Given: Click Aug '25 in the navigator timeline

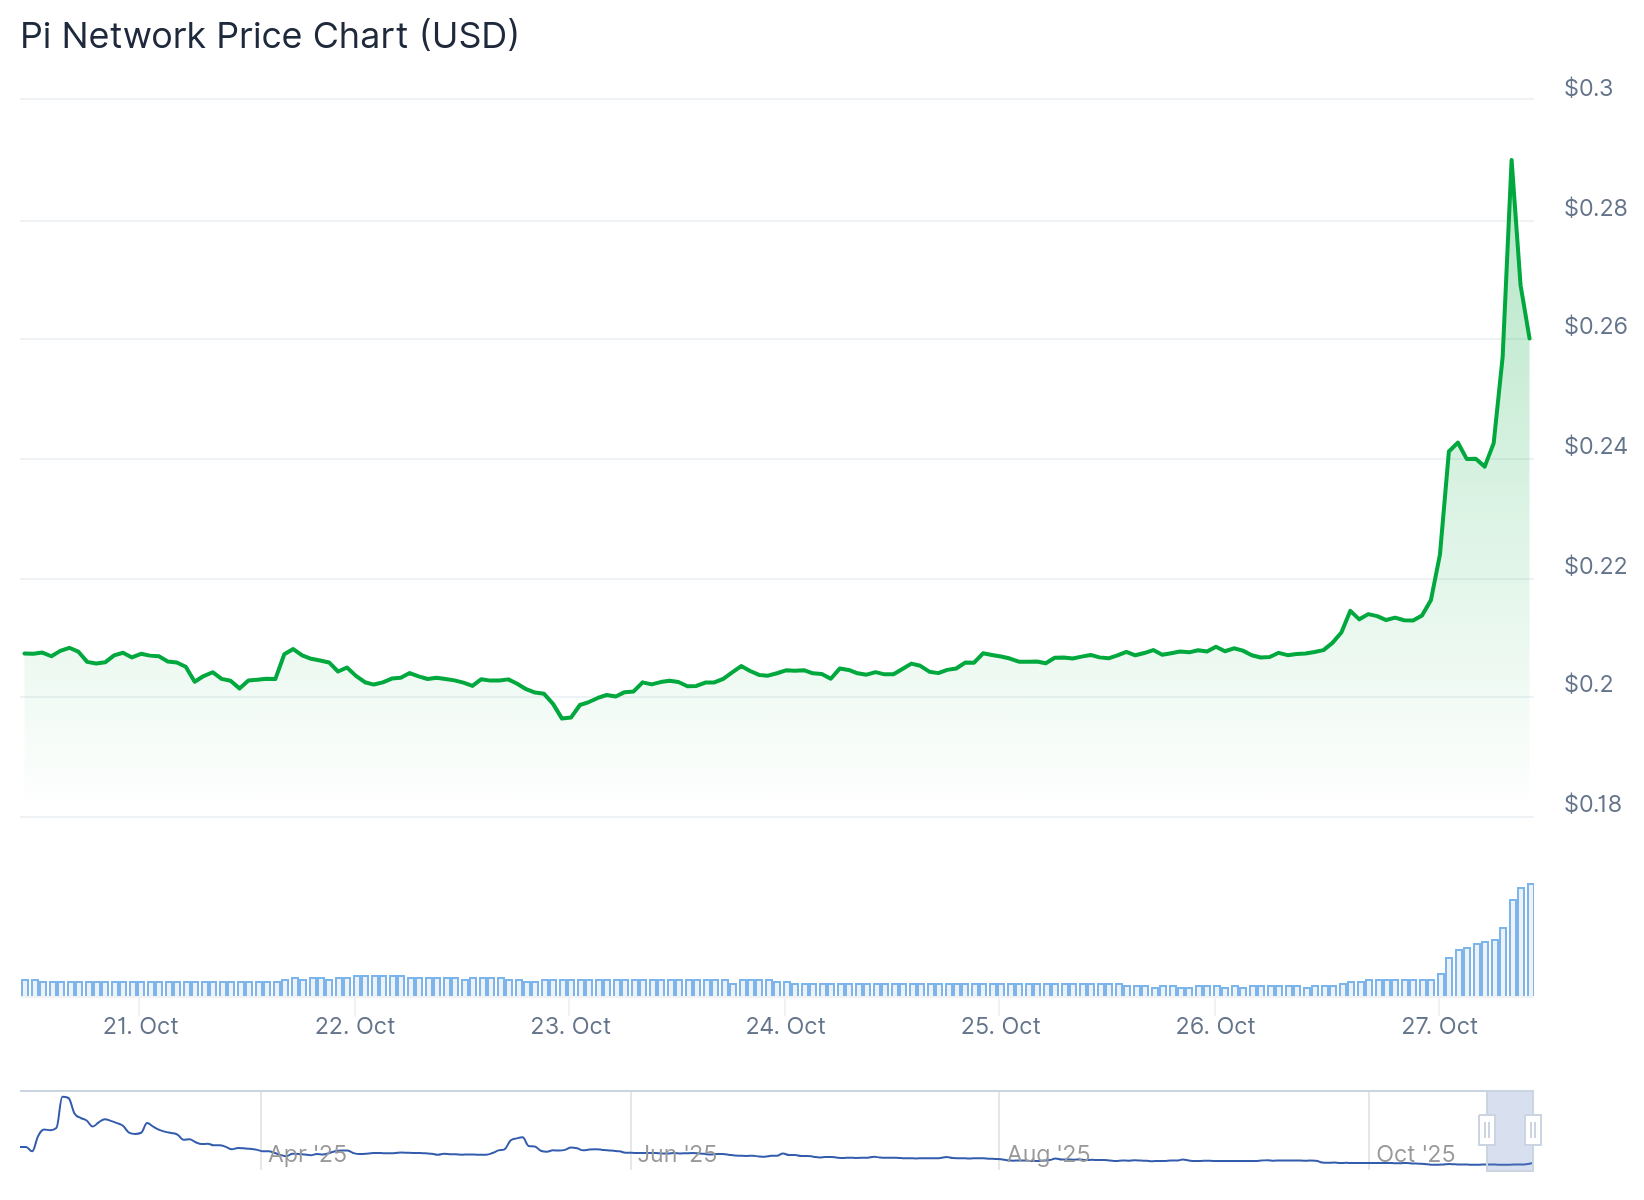Looking at the screenshot, I should click(1048, 1154).
